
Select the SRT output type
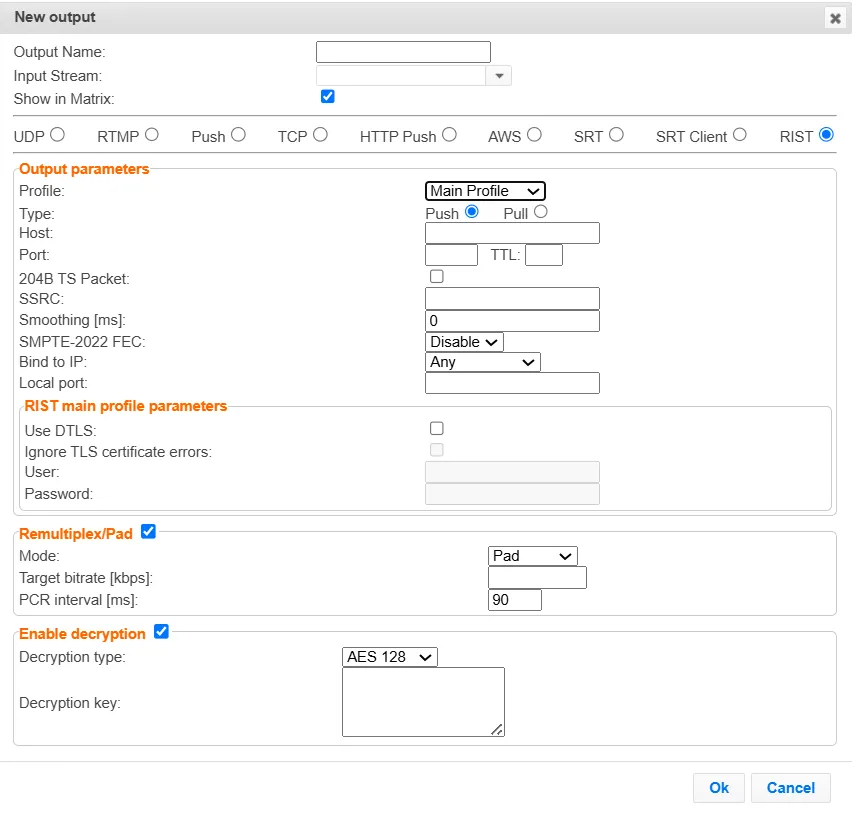click(616, 135)
